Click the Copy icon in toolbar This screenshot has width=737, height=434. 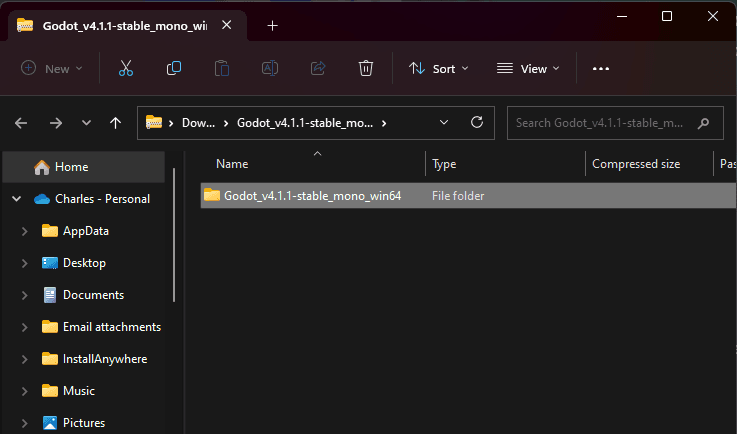[174, 68]
